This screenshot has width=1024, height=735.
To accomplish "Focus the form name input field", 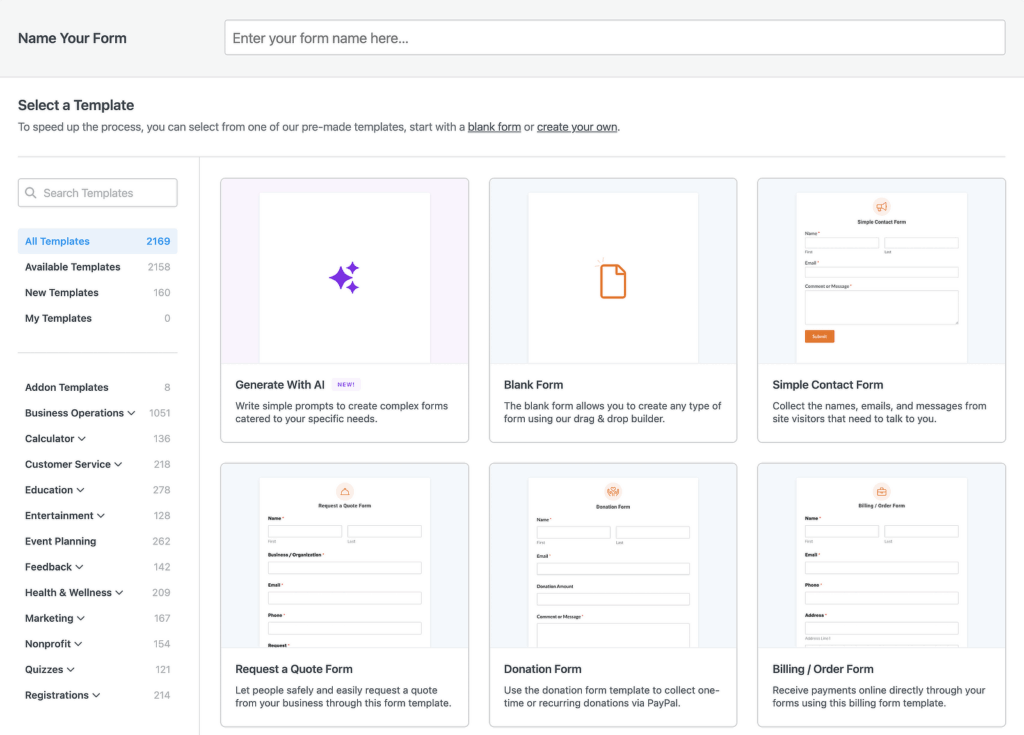I will 614,38.
